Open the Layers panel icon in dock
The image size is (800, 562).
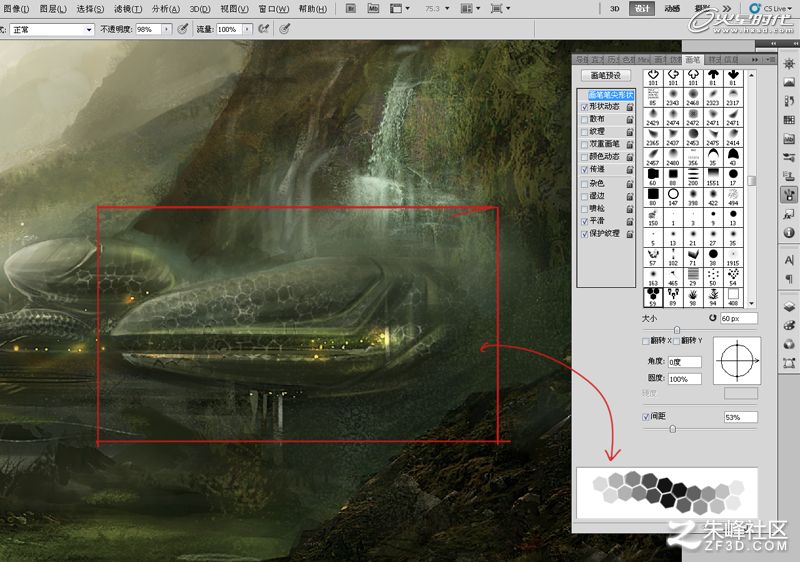pyautogui.click(x=789, y=306)
